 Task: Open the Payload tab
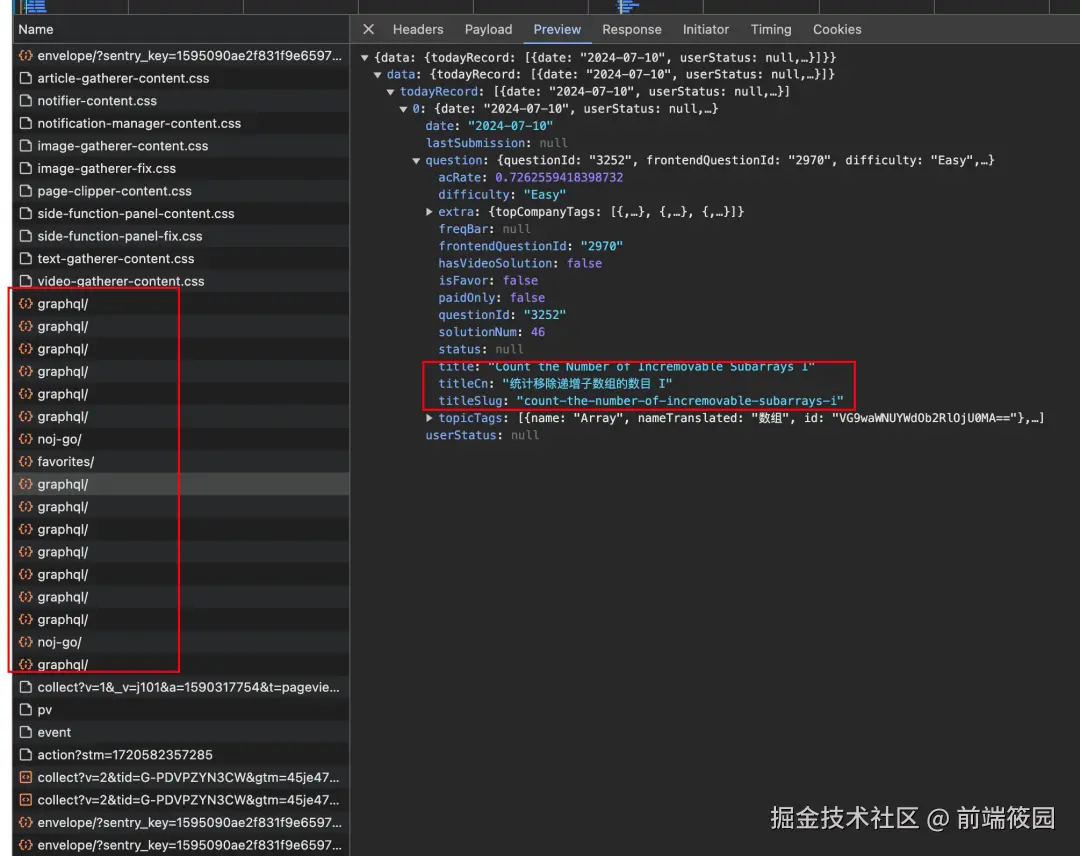[x=488, y=30]
